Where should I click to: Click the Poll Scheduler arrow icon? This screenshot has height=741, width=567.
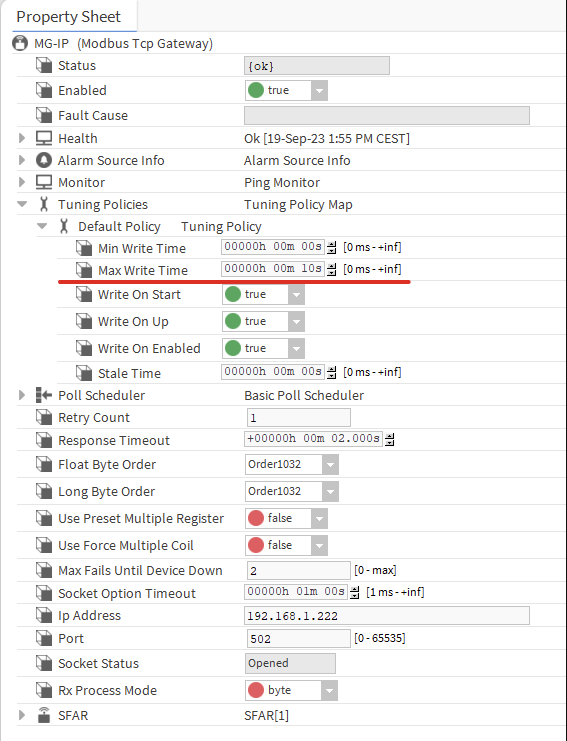tap(44, 395)
